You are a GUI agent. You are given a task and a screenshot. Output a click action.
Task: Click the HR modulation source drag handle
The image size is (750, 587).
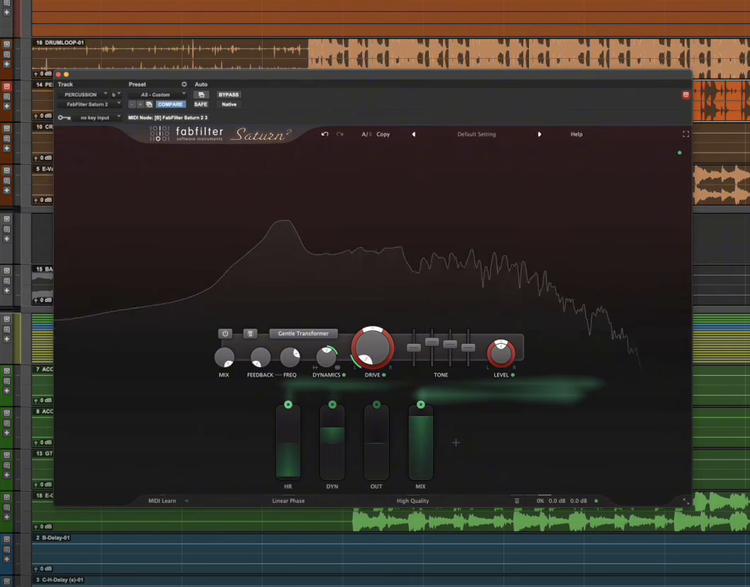288,405
